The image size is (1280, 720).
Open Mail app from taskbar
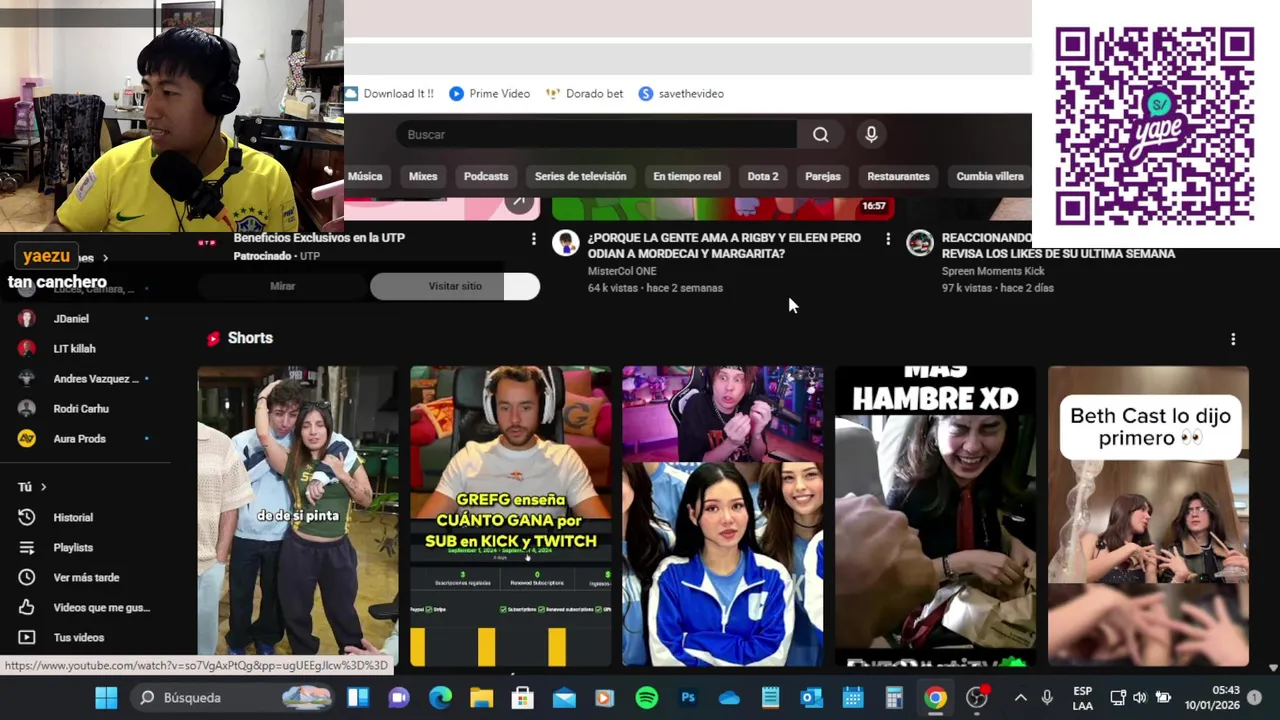(x=564, y=698)
